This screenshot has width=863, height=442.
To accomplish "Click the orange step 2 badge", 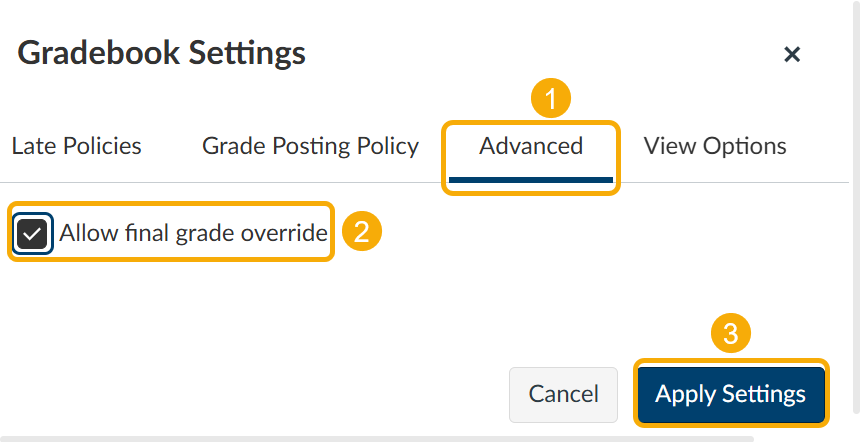I will click(362, 231).
